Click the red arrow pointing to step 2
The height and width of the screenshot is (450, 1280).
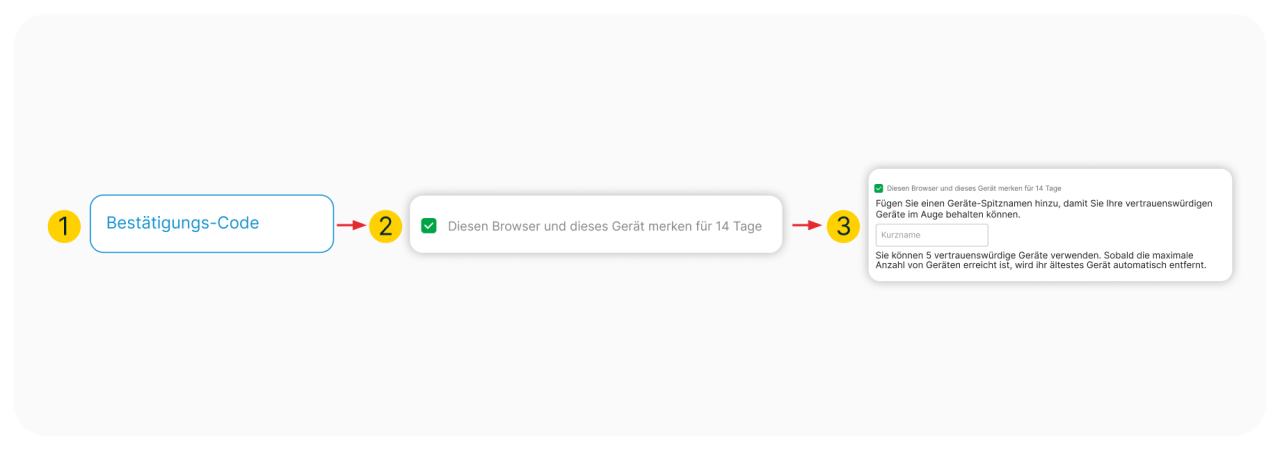351,225
